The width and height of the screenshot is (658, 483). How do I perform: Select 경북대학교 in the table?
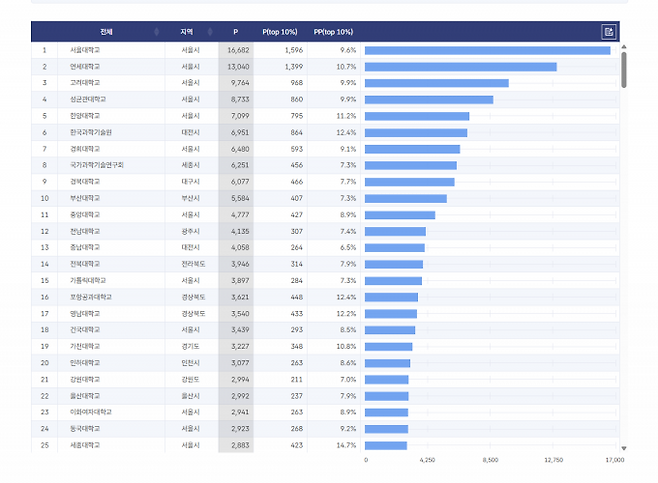click(85, 182)
